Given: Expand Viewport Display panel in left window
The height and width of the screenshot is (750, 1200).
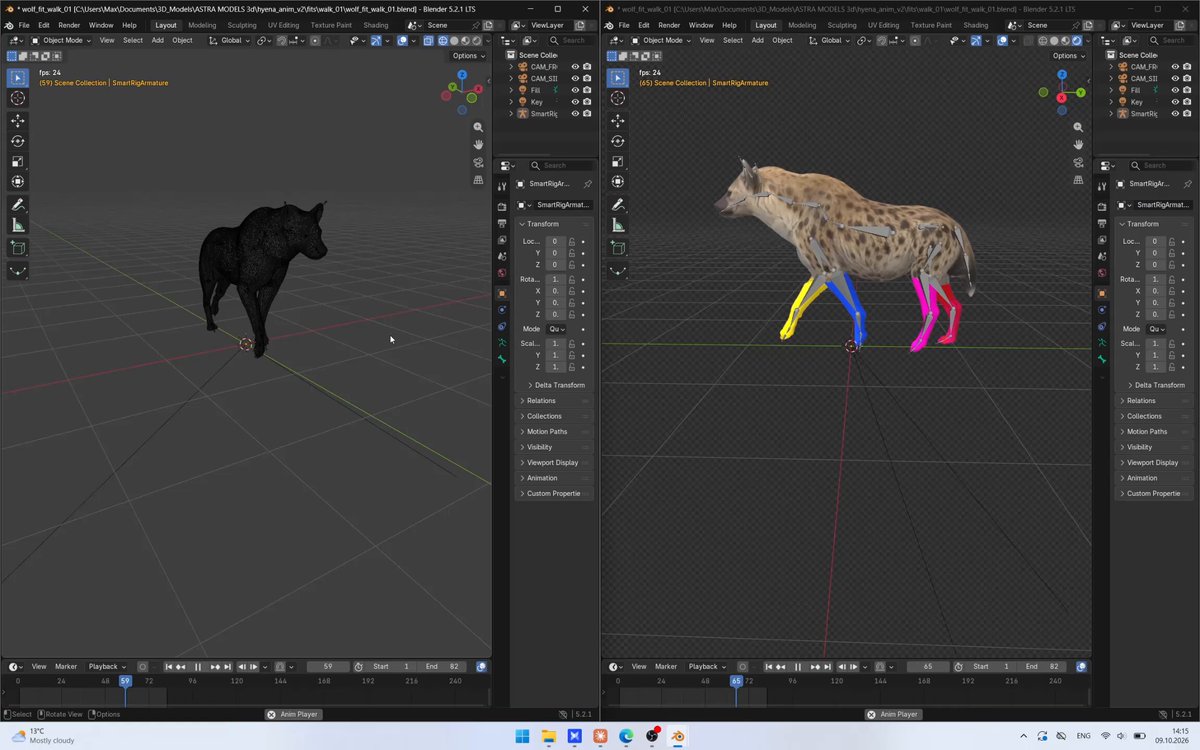Looking at the screenshot, I should (555, 463).
